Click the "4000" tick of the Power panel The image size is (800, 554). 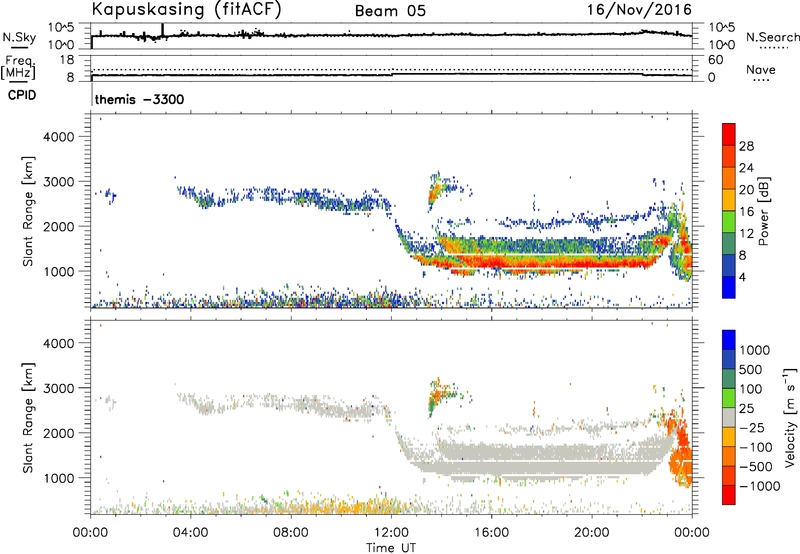(x=58, y=137)
